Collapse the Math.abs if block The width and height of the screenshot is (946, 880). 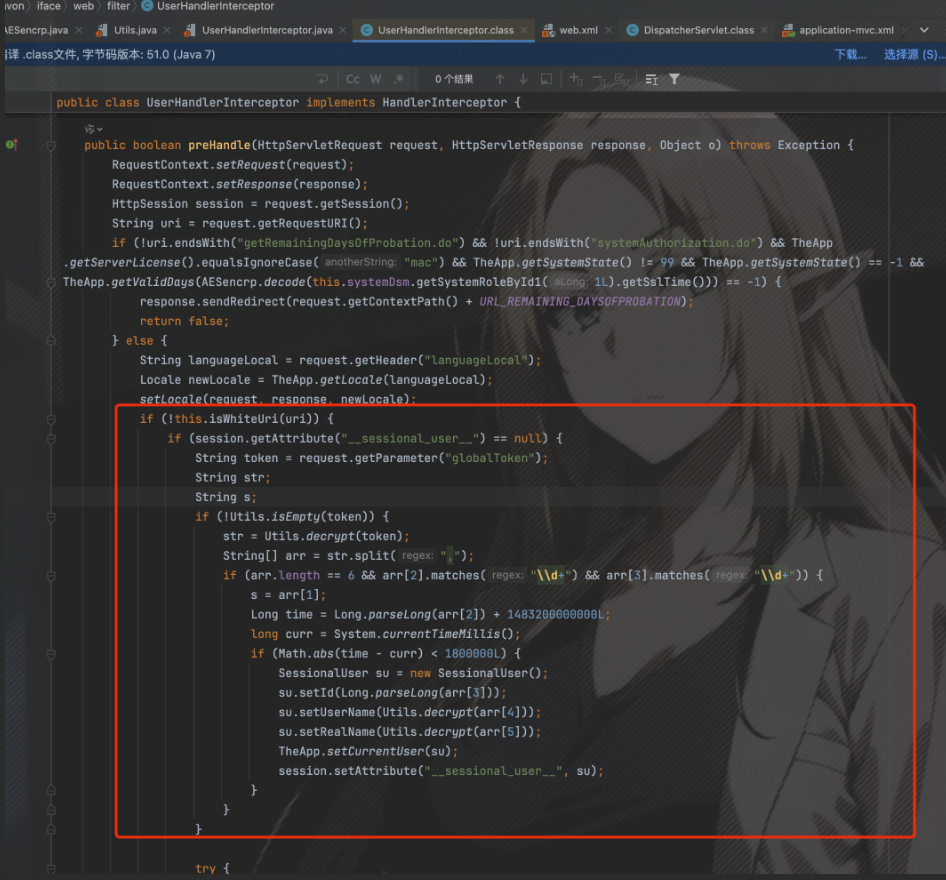coord(51,654)
